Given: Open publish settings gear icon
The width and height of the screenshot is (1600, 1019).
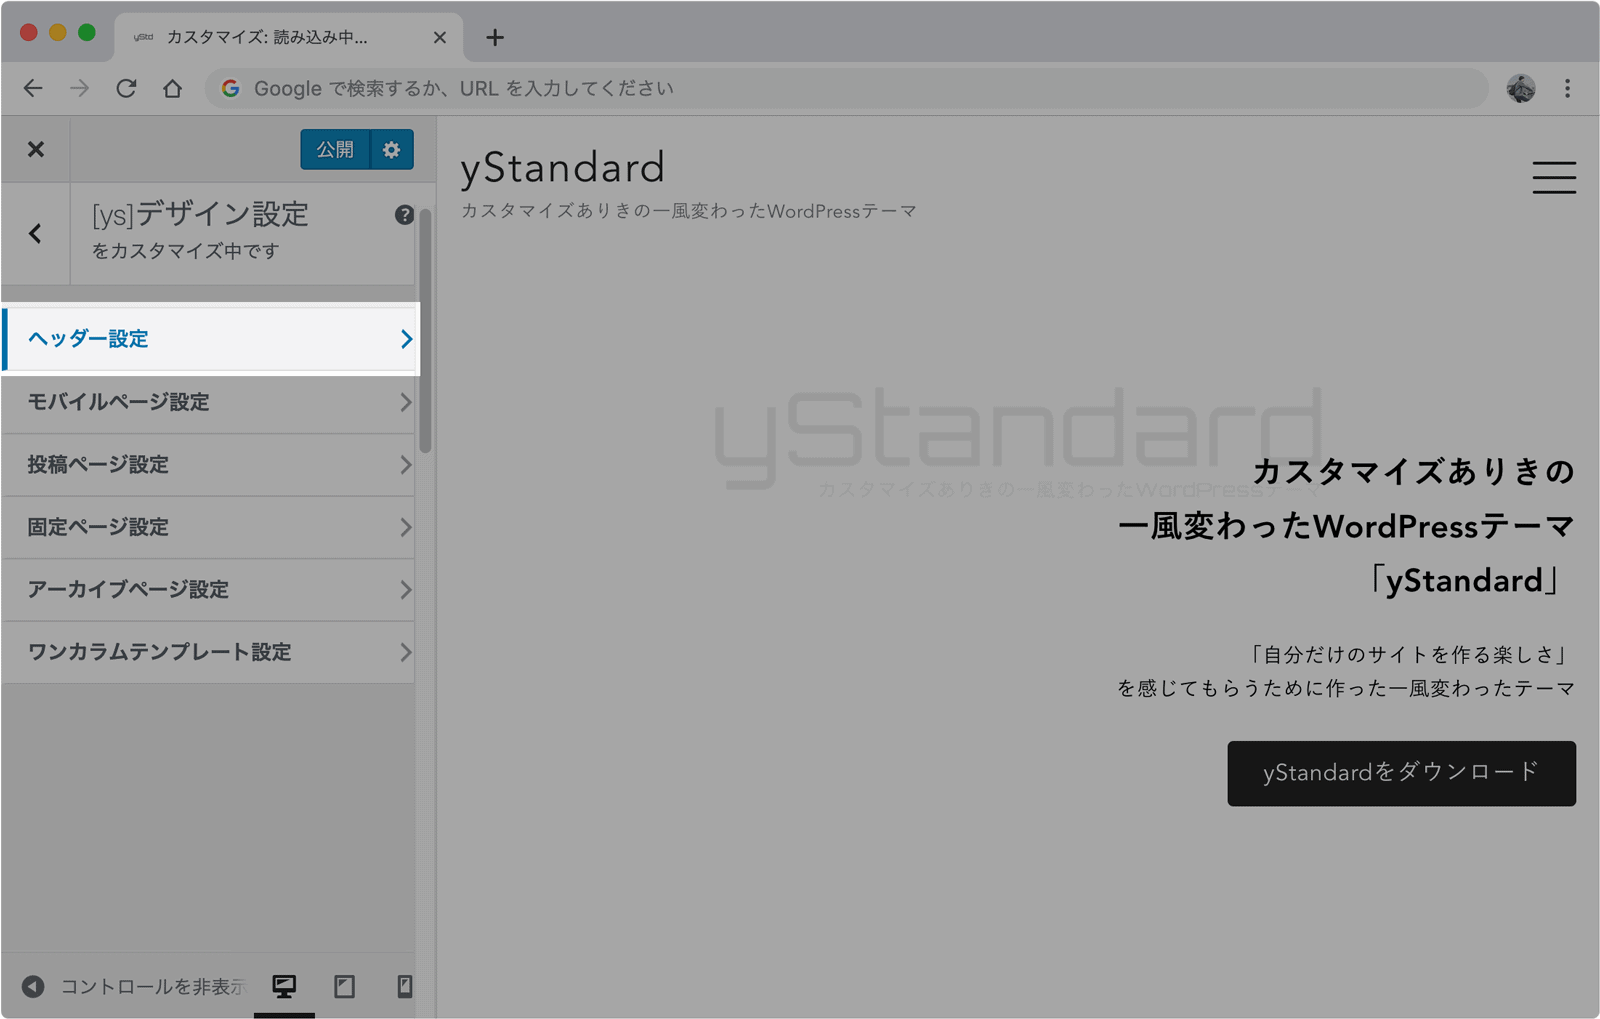Looking at the screenshot, I should [x=392, y=150].
